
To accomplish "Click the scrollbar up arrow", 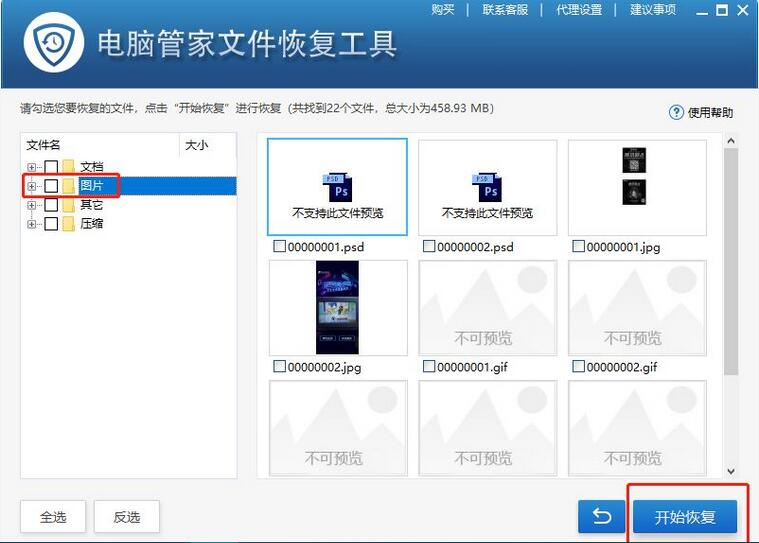I will point(731,141).
